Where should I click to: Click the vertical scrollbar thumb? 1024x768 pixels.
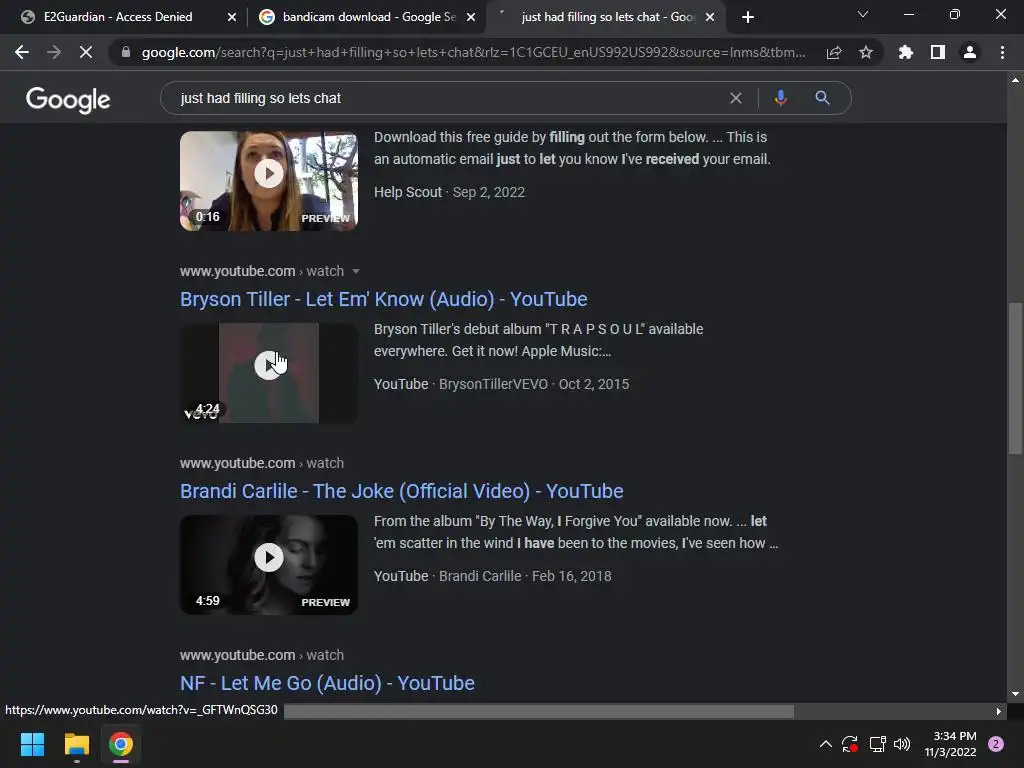pos(1015,378)
